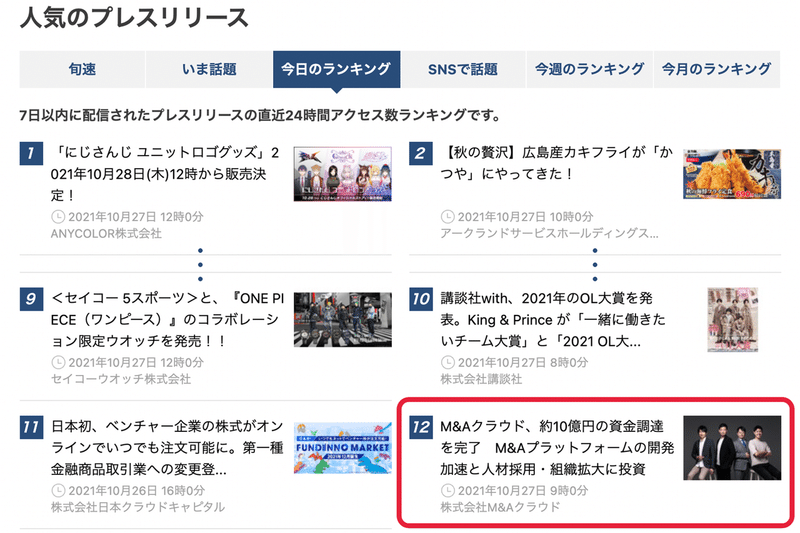
Task: Click the date 2021年10月27日 8時0分
Action: (x=523, y=363)
